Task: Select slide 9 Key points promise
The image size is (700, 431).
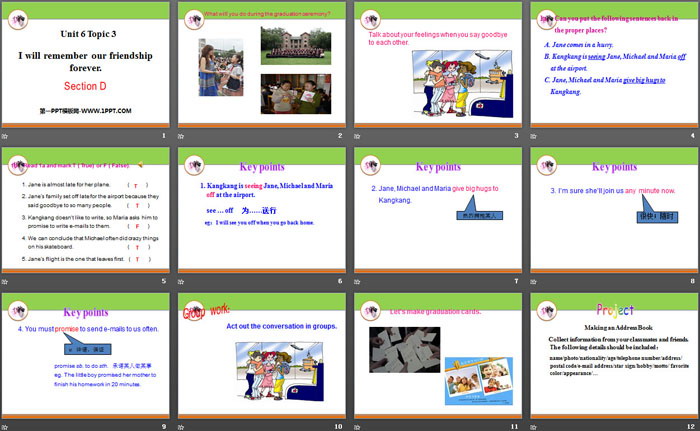Action: (x=86, y=356)
